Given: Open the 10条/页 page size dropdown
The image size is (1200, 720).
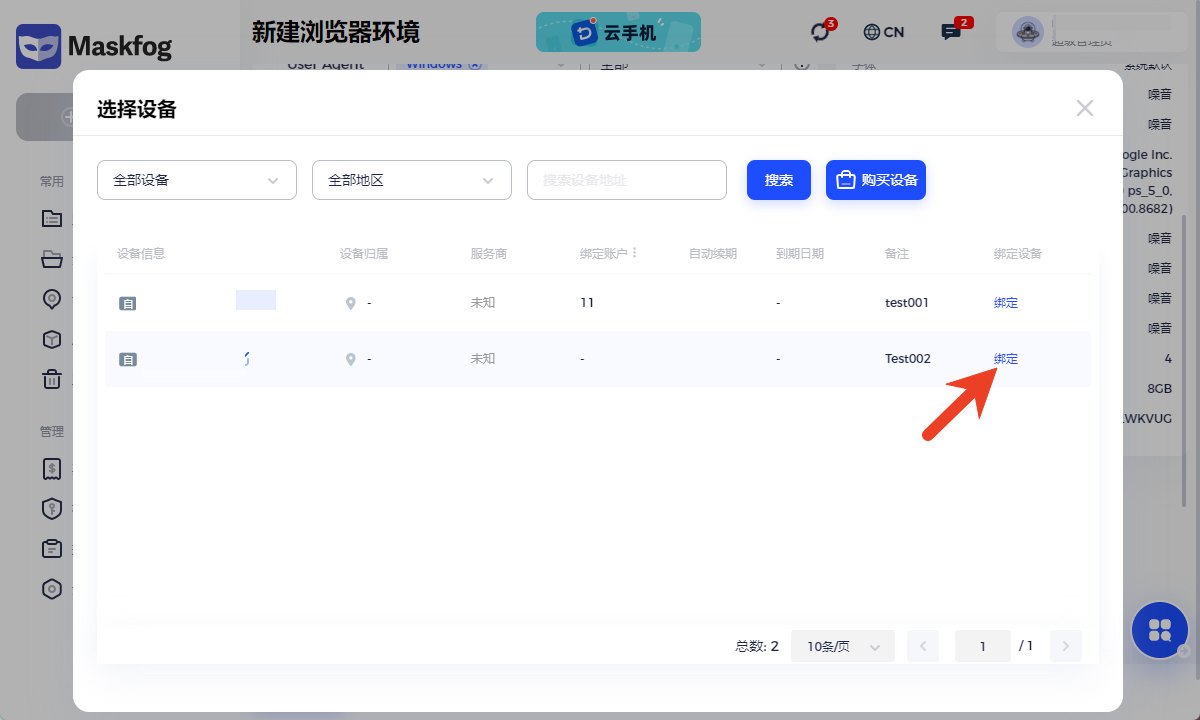Looking at the screenshot, I should coord(842,646).
